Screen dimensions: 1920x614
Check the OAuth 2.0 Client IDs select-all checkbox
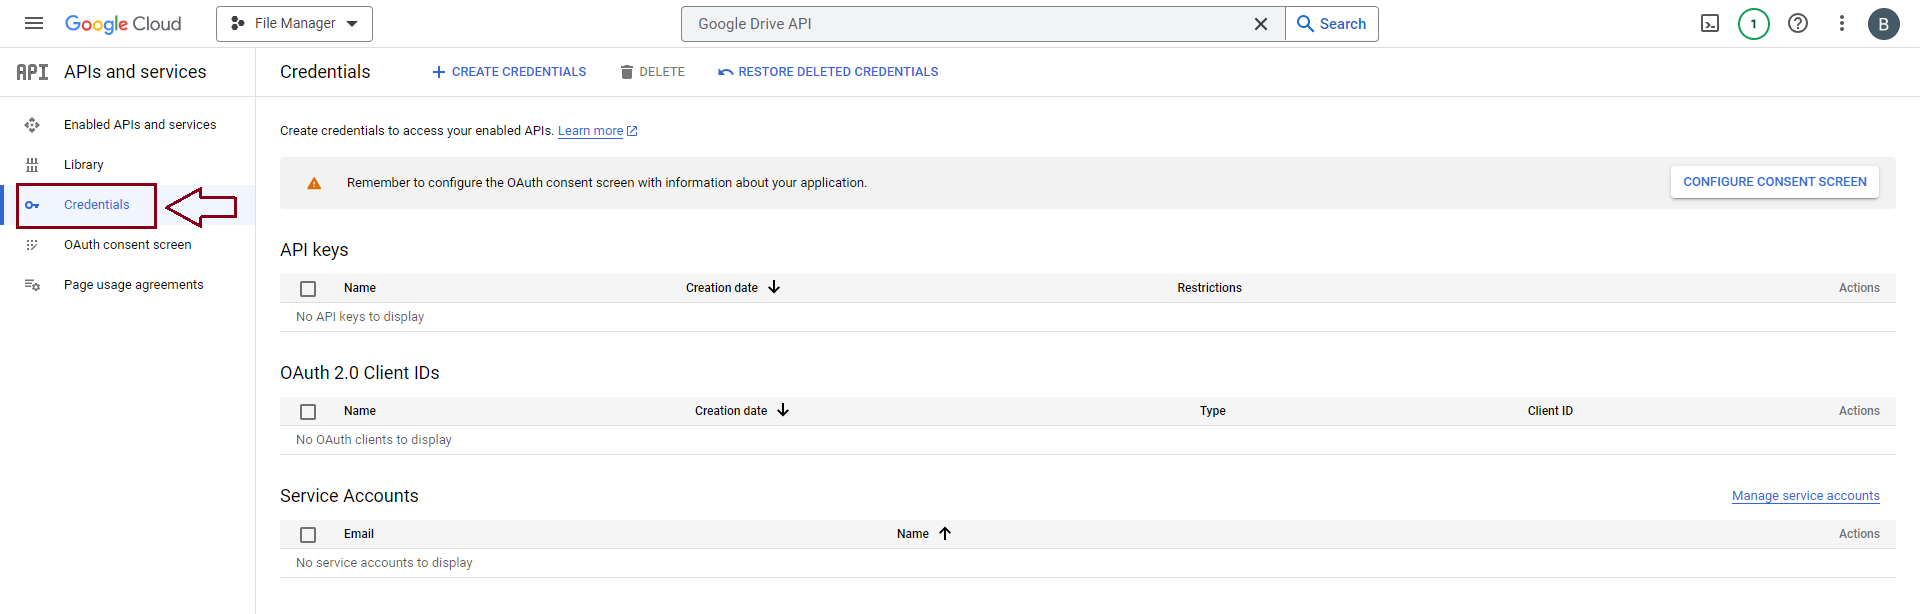click(308, 412)
